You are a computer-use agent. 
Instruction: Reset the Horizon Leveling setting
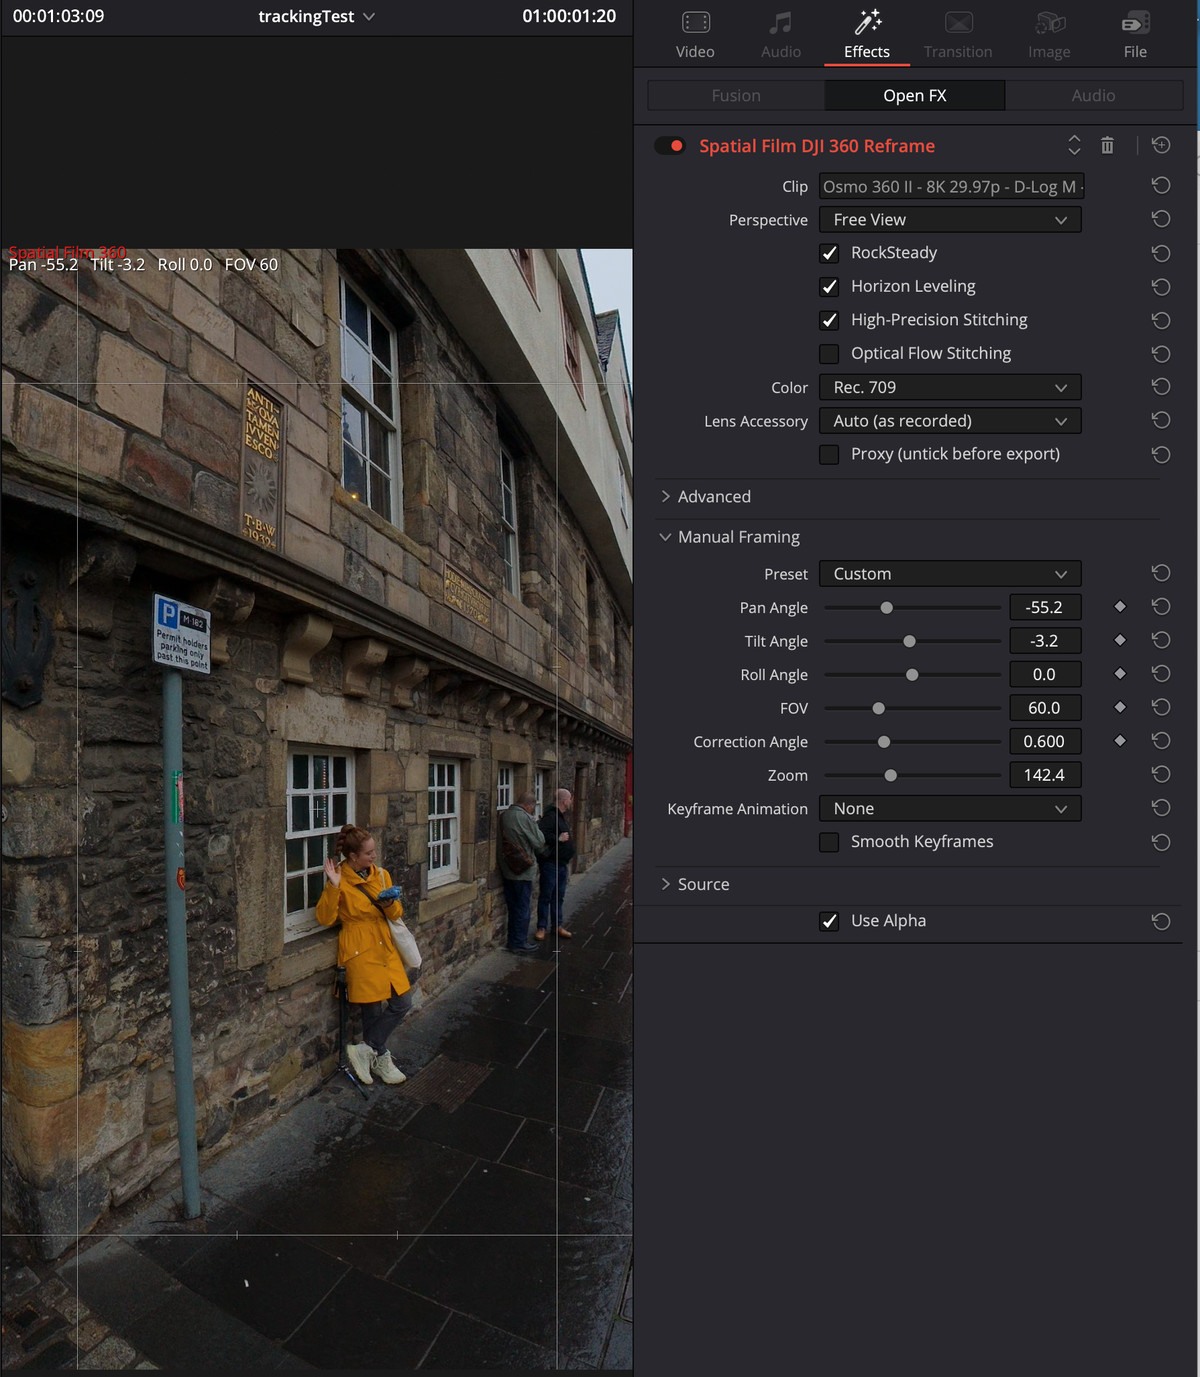pyautogui.click(x=1161, y=286)
